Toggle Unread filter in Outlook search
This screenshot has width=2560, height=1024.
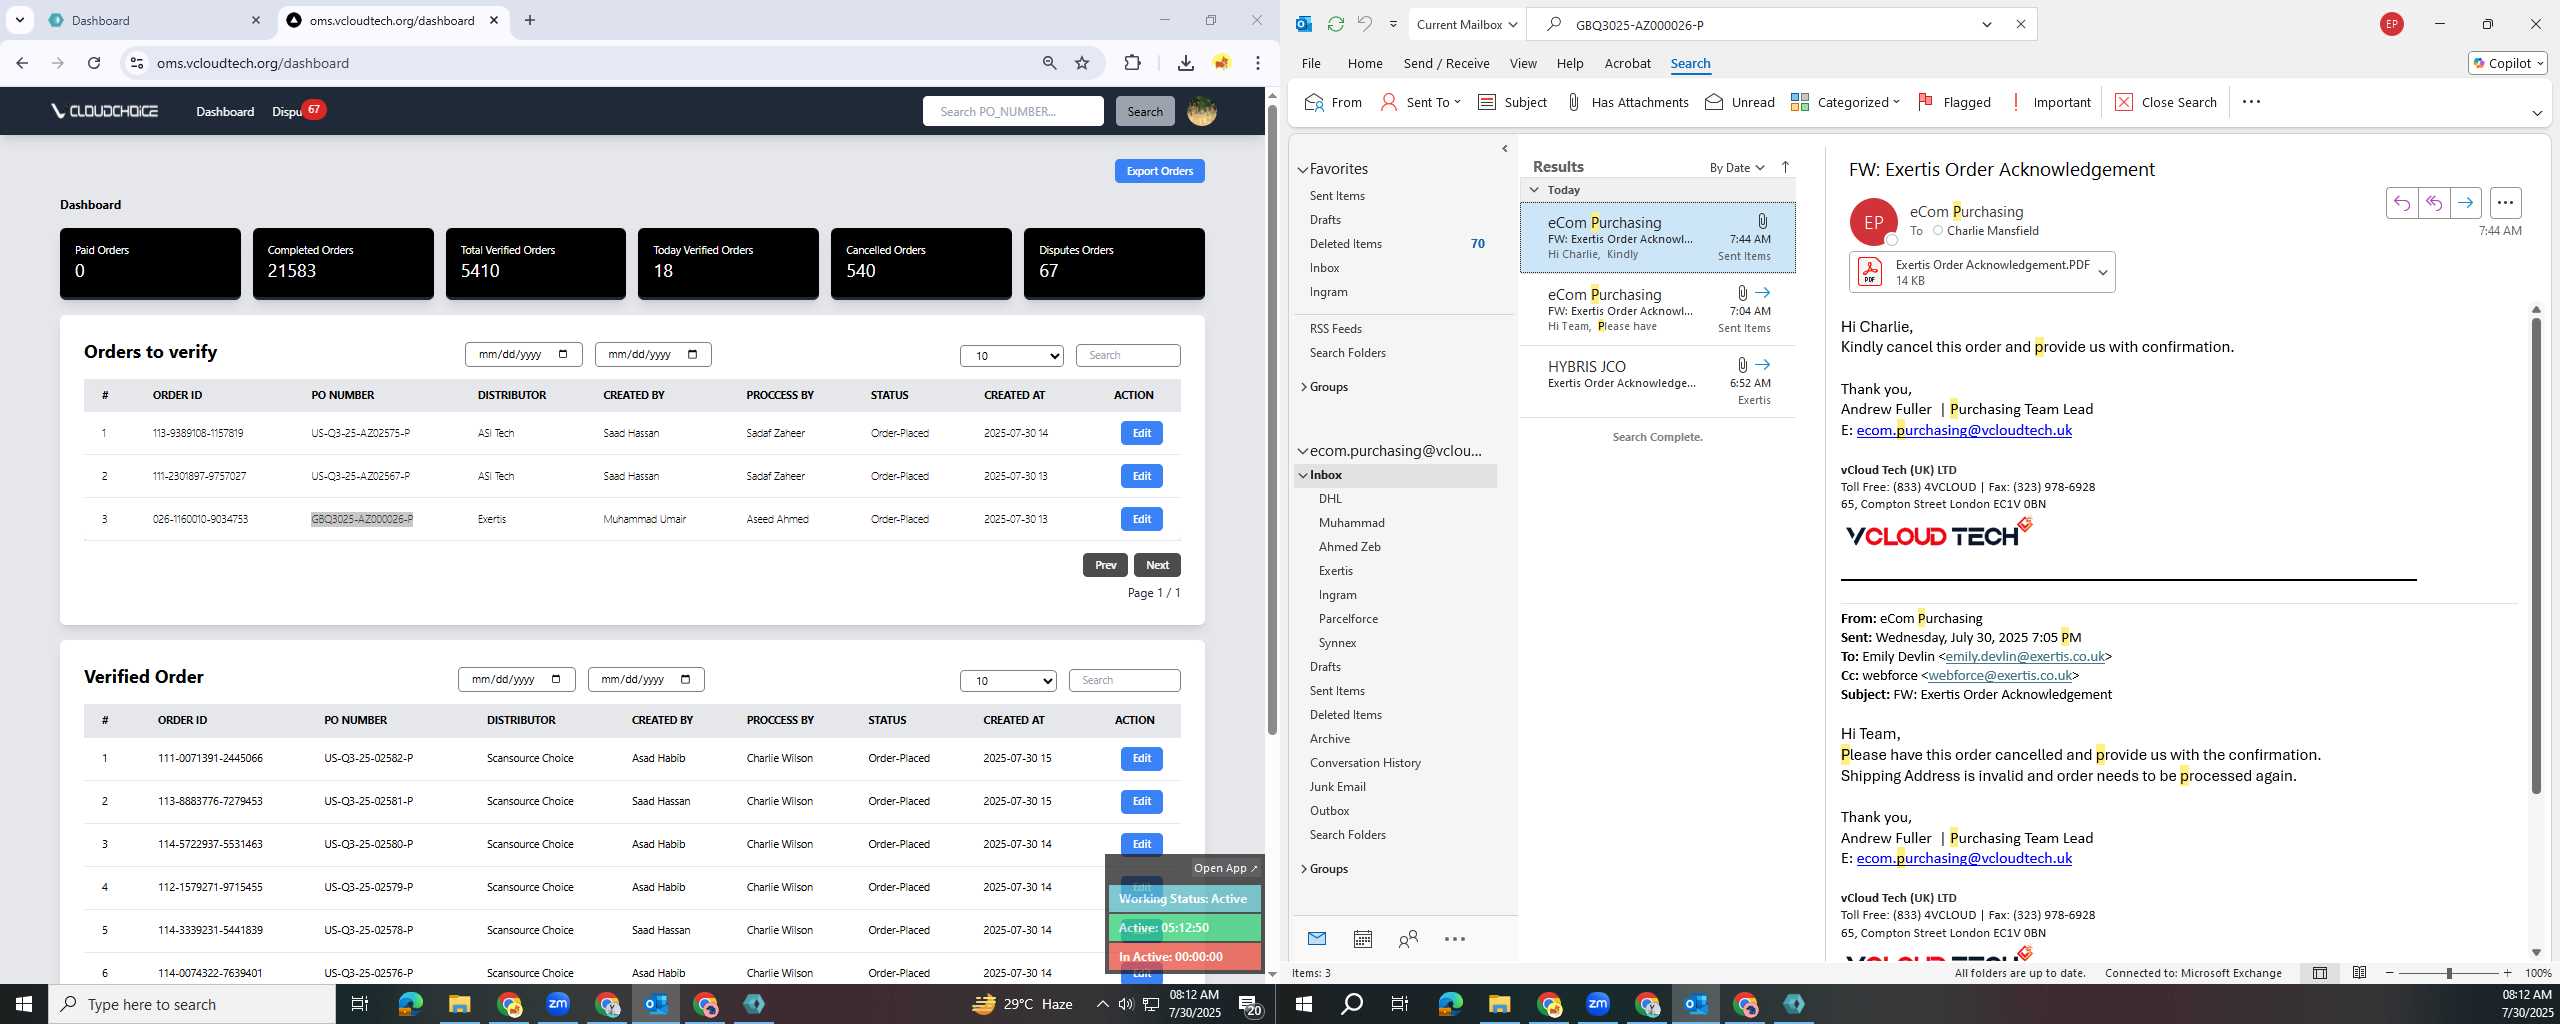(x=1740, y=102)
